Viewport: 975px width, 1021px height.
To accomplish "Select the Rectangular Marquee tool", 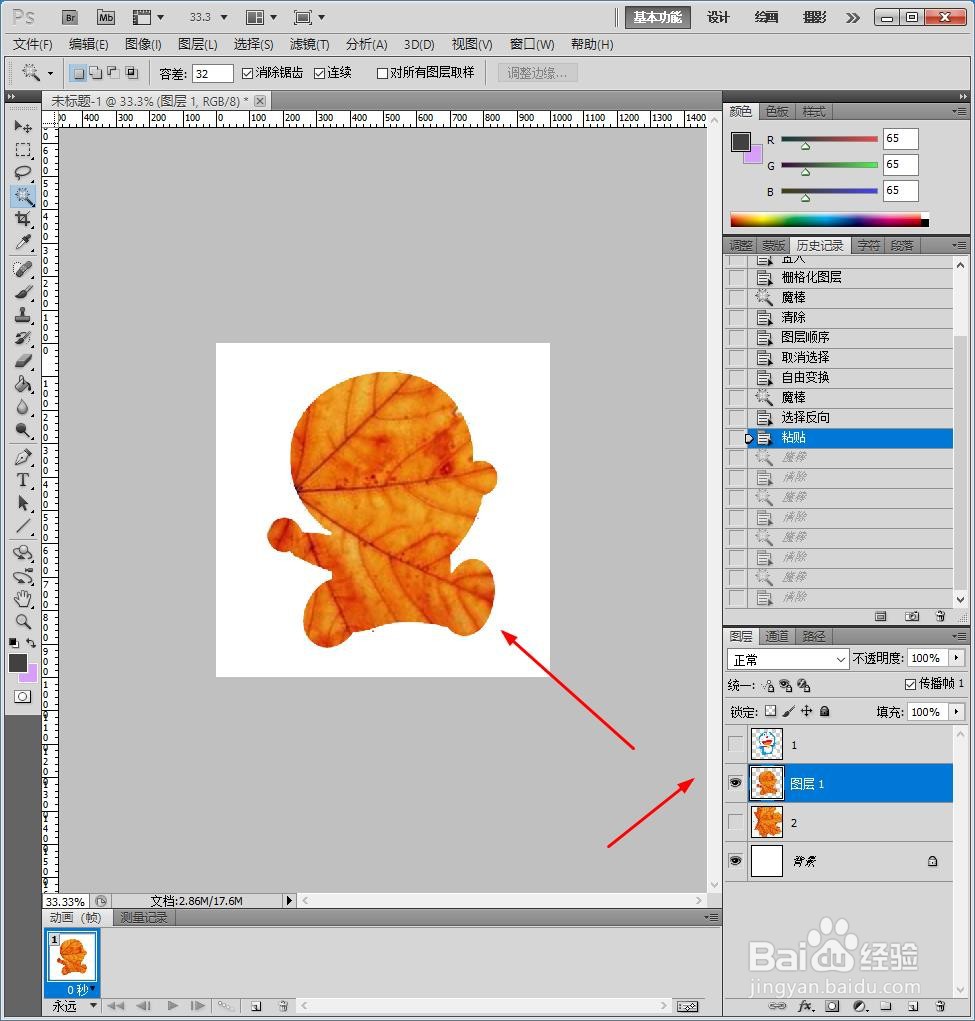I will (23, 150).
